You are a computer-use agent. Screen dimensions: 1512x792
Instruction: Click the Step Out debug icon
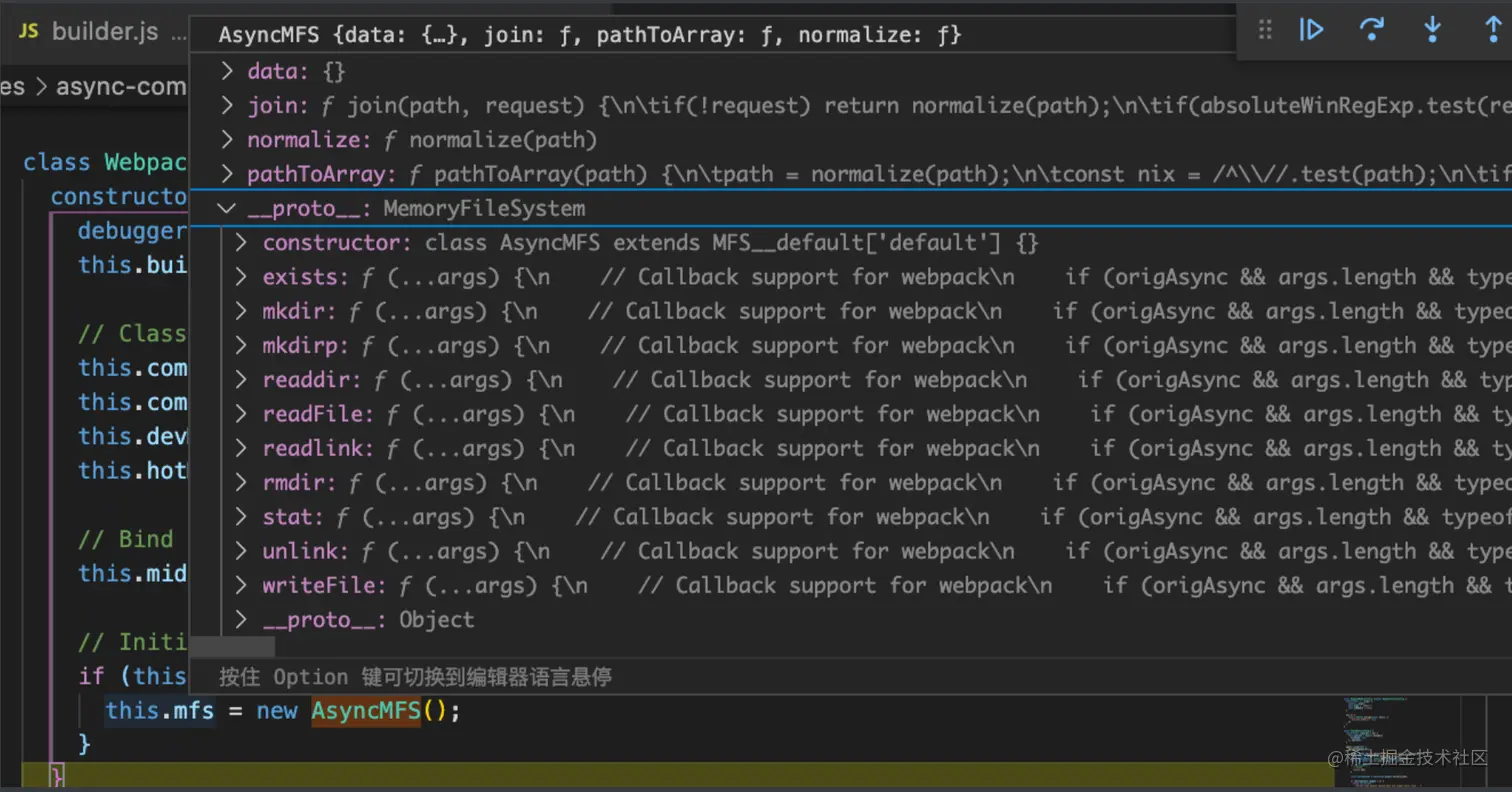point(1494,30)
